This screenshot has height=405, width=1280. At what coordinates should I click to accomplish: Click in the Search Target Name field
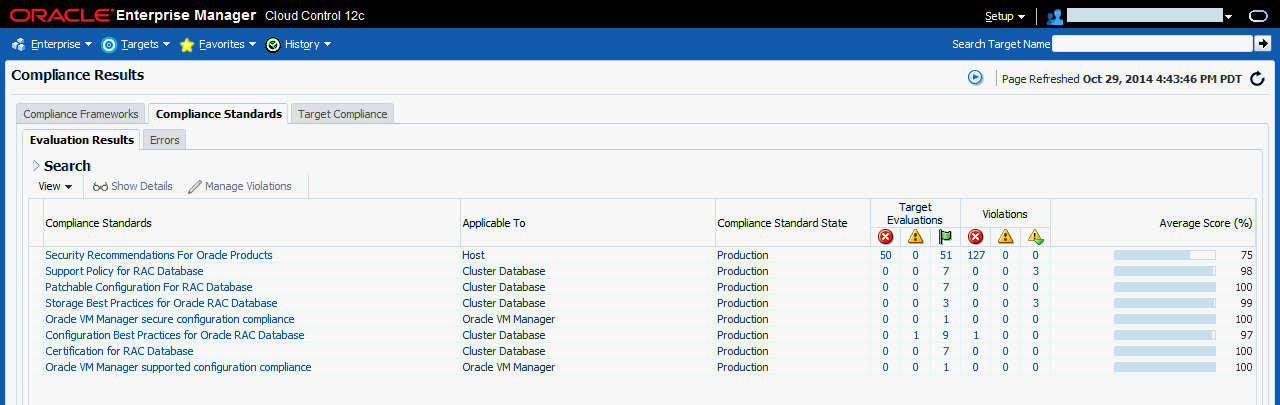tap(1152, 44)
